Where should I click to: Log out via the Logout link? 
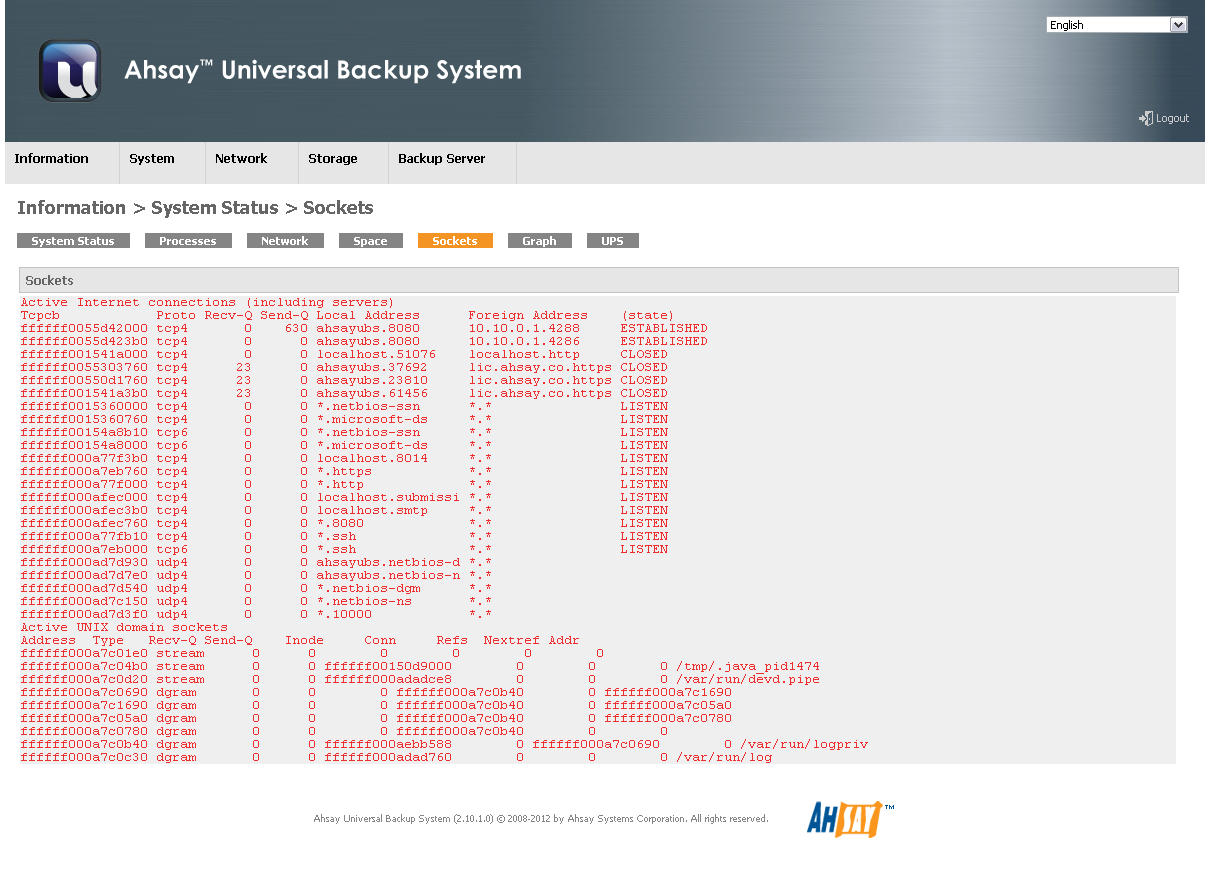(x=1172, y=118)
